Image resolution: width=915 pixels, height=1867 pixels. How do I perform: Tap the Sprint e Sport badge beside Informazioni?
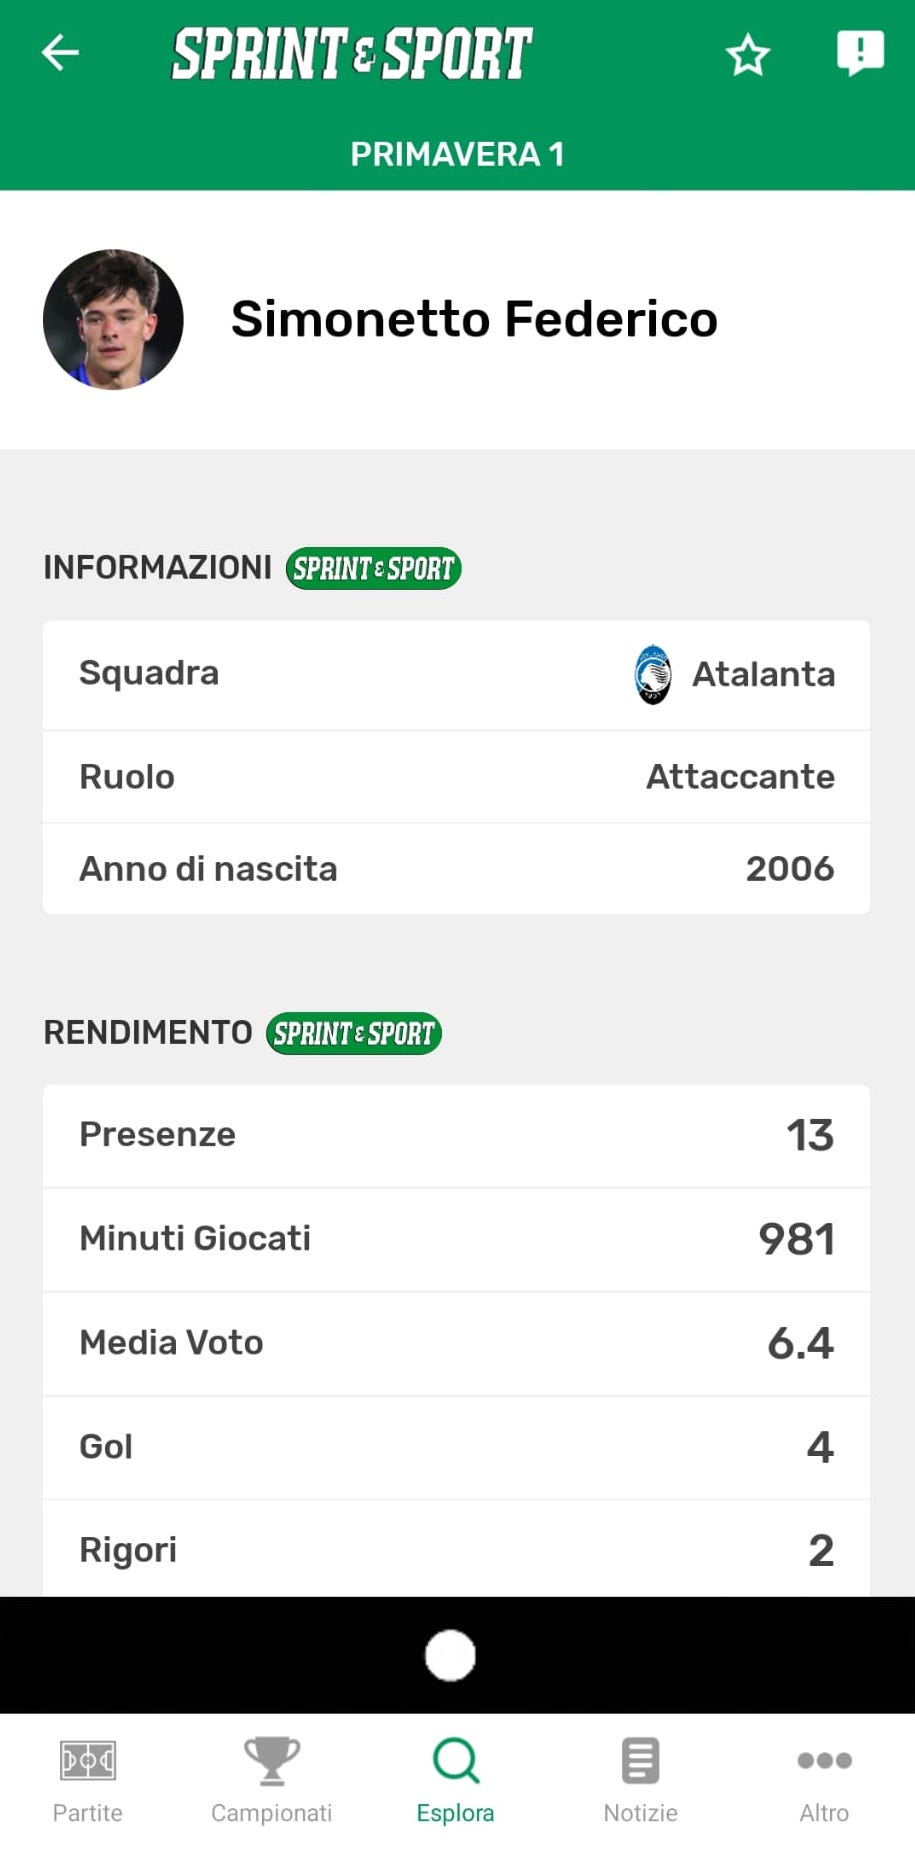(x=373, y=568)
